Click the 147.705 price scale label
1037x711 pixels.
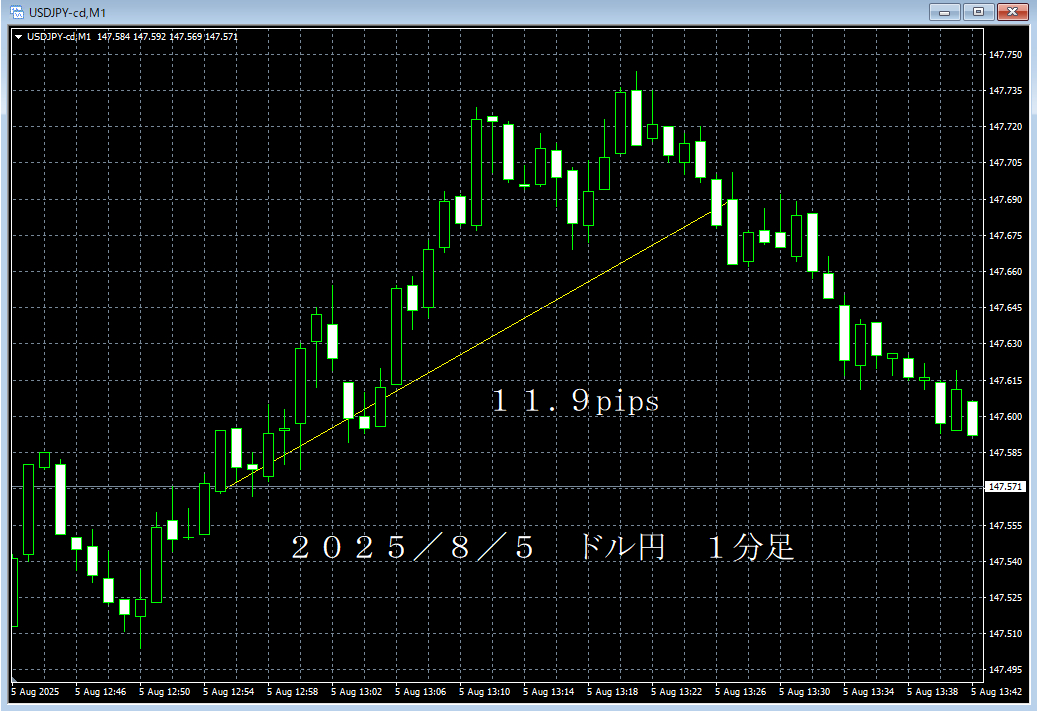(1005, 163)
